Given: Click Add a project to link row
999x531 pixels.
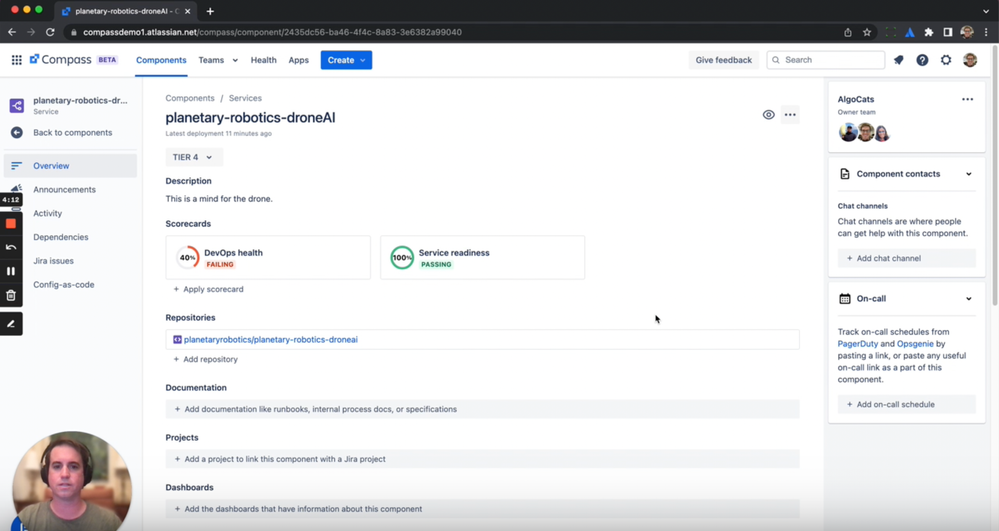Looking at the screenshot, I should click(482, 459).
